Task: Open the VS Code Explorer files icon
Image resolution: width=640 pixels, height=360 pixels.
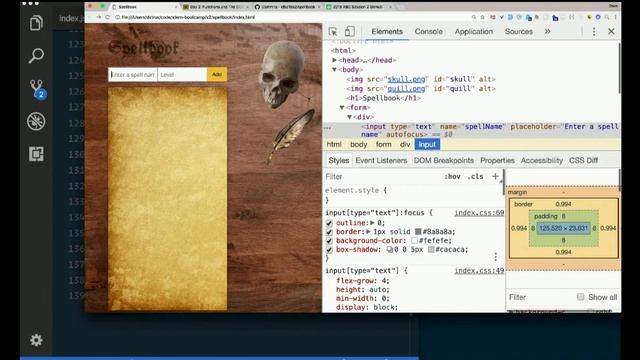Action: coord(36,23)
